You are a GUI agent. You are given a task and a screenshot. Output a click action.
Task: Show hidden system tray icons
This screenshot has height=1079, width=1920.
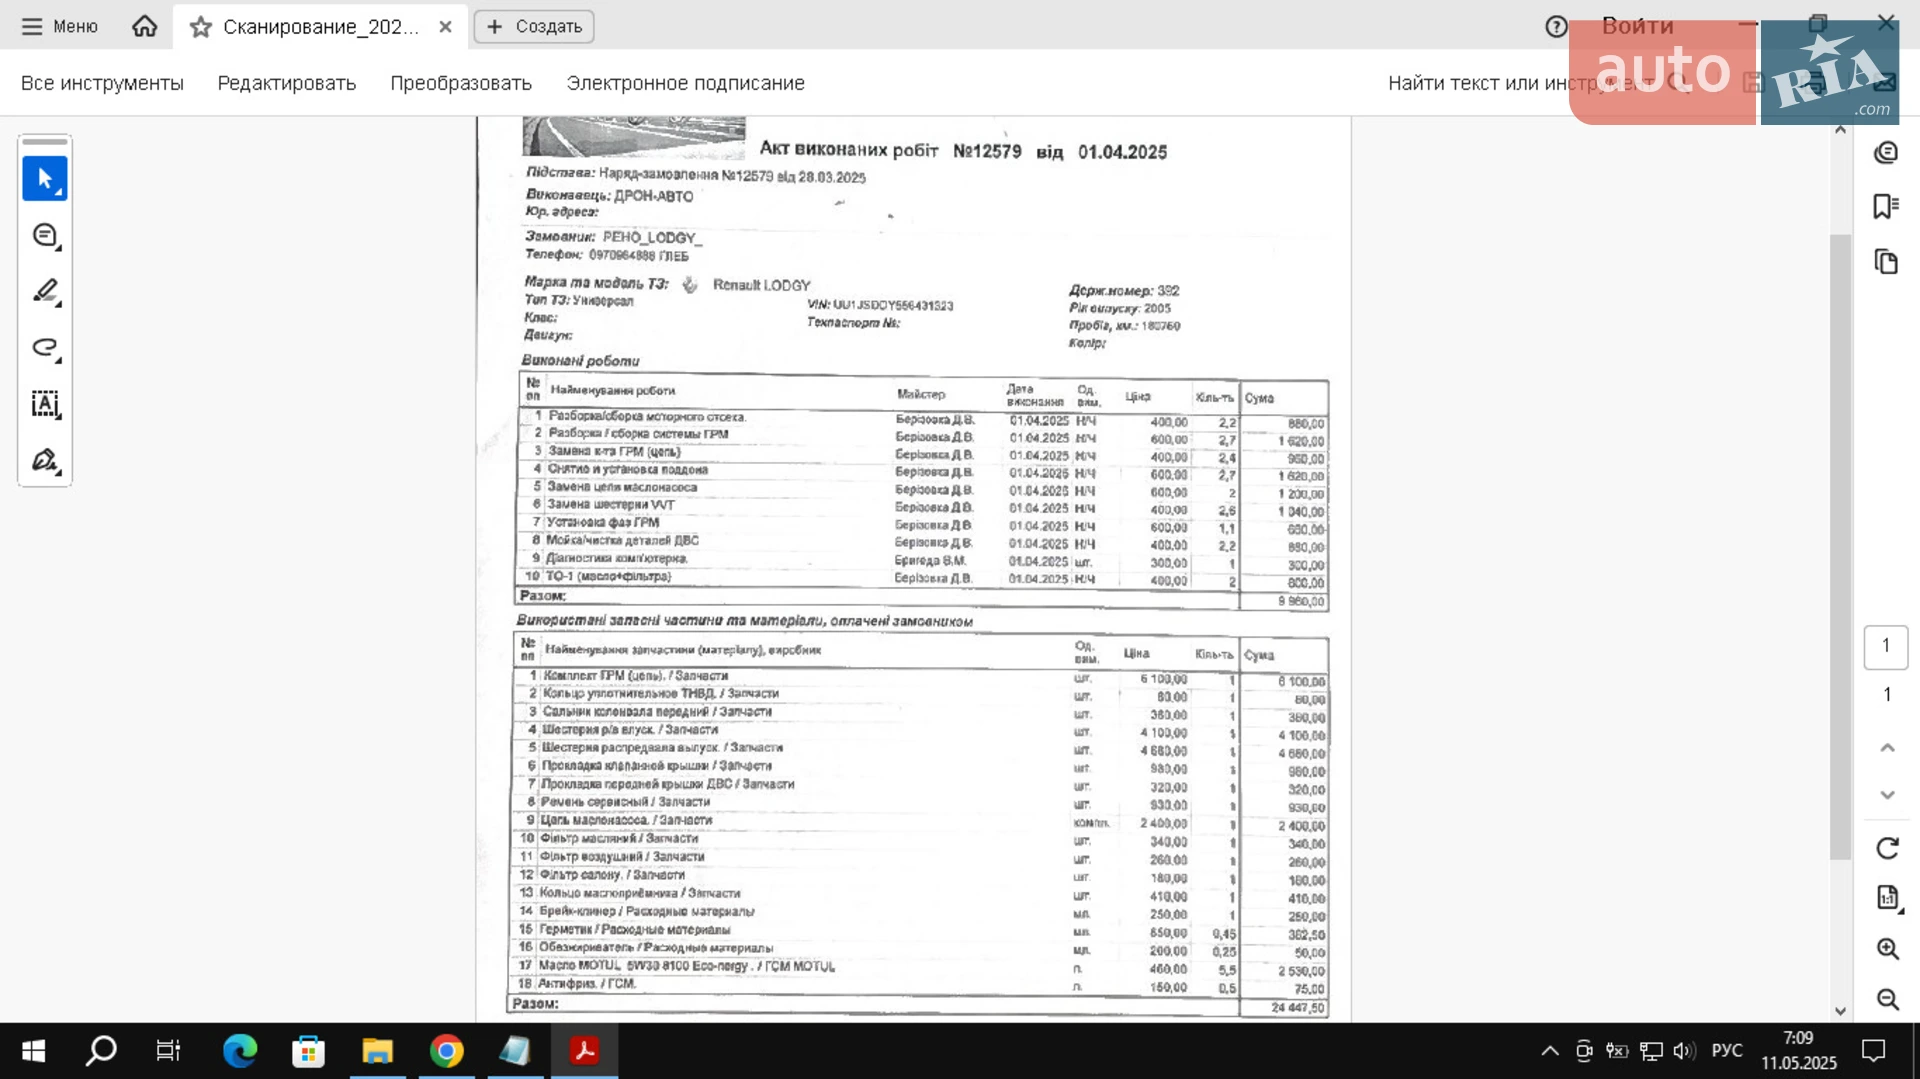pyautogui.click(x=1550, y=1051)
